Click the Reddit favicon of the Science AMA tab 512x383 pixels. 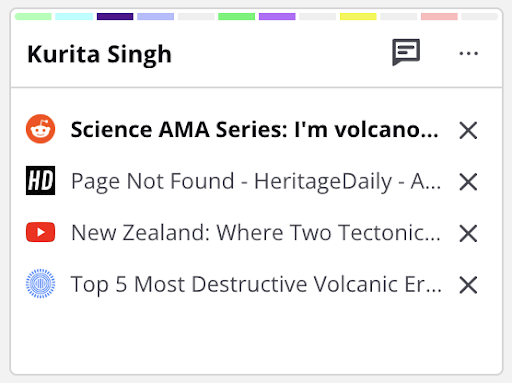[41, 129]
